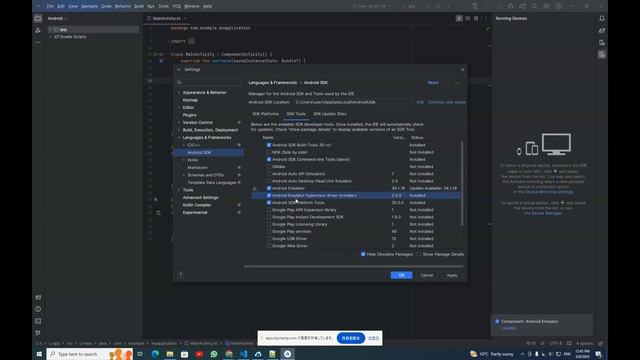Expand Version Control settings group
The image size is (640, 360).
[179, 122]
